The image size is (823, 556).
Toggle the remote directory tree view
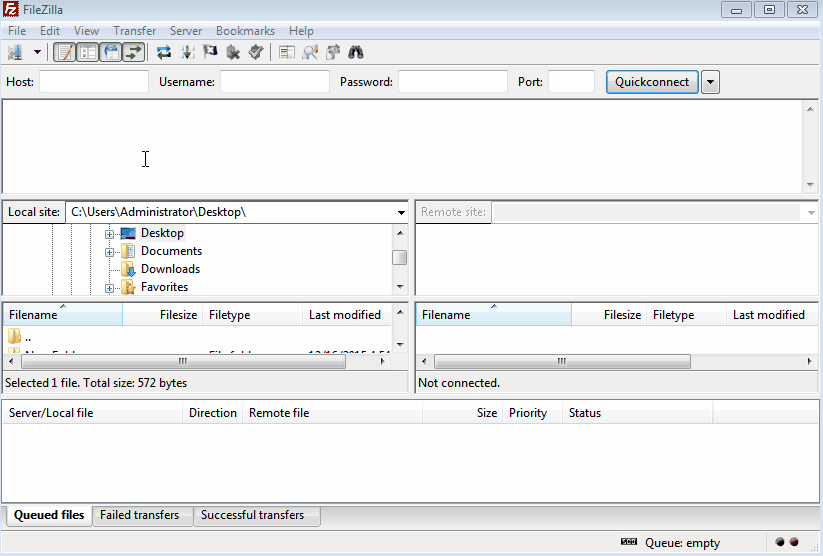[x=111, y=52]
